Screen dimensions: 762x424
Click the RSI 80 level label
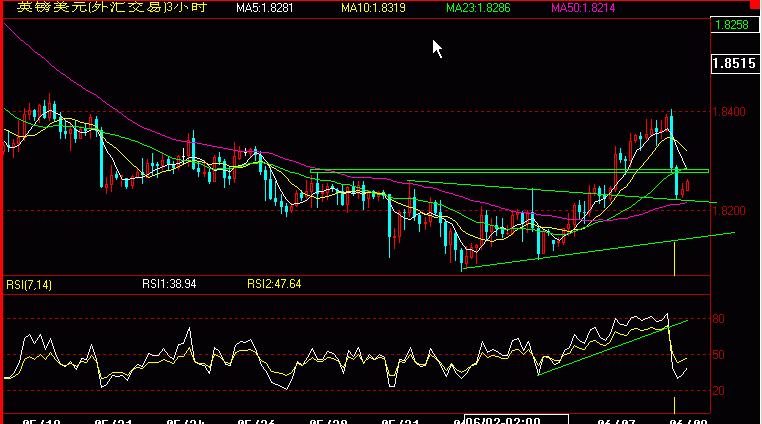point(718,319)
